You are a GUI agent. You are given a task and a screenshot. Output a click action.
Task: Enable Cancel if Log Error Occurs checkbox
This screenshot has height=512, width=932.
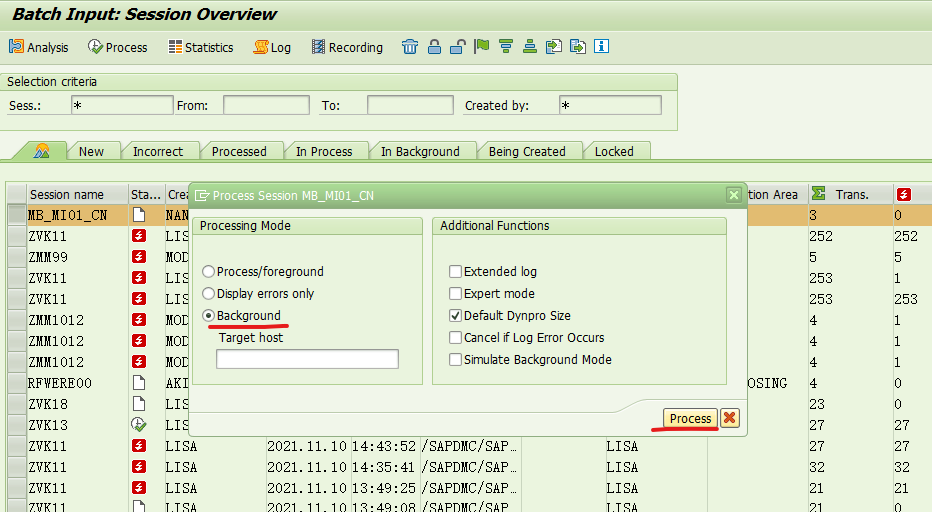[455, 338]
